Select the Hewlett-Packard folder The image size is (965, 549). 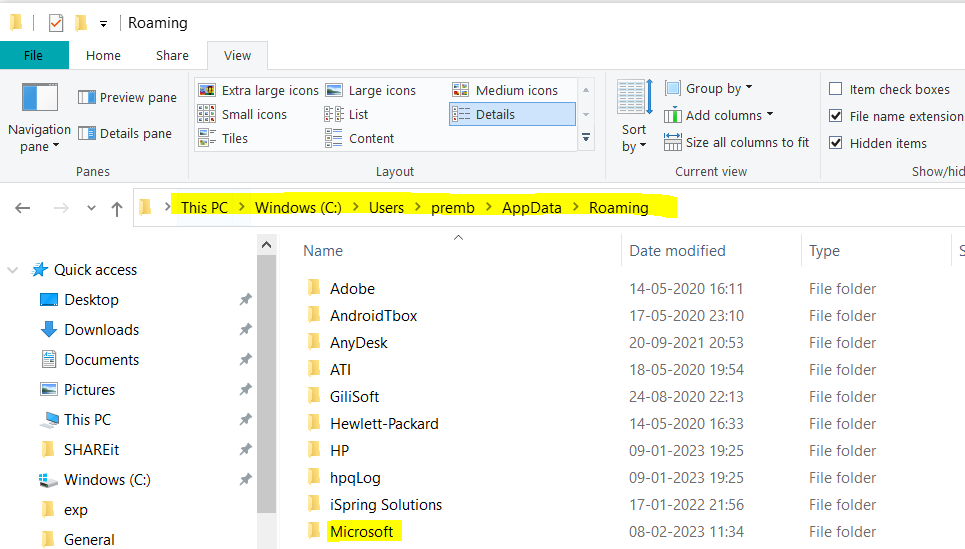(x=384, y=424)
